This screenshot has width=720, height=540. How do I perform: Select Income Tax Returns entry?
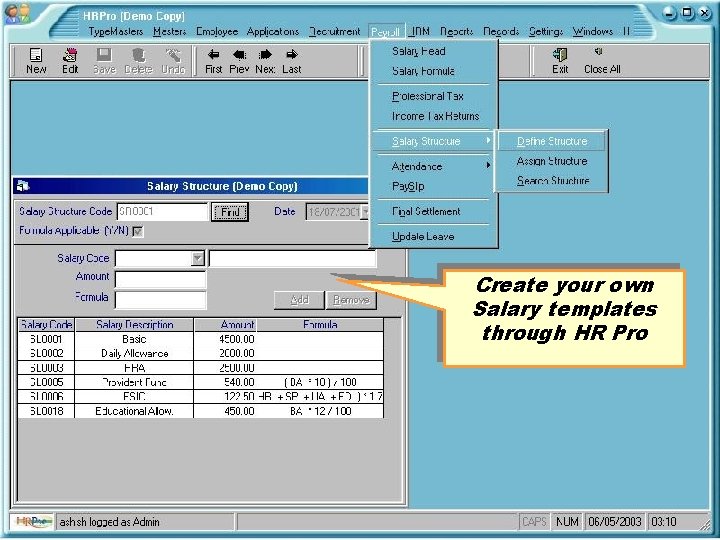pos(433,116)
